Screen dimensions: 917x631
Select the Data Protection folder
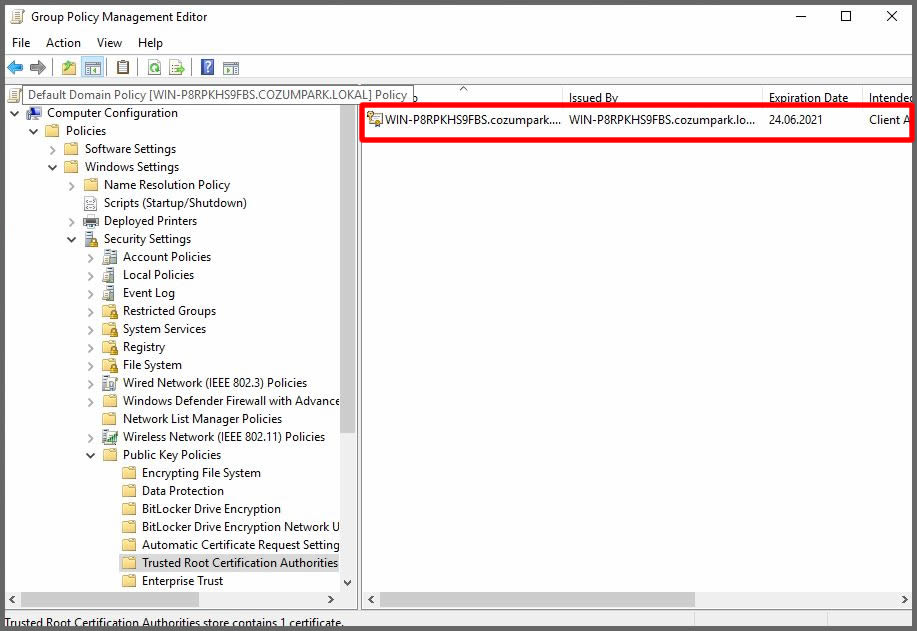coord(182,491)
